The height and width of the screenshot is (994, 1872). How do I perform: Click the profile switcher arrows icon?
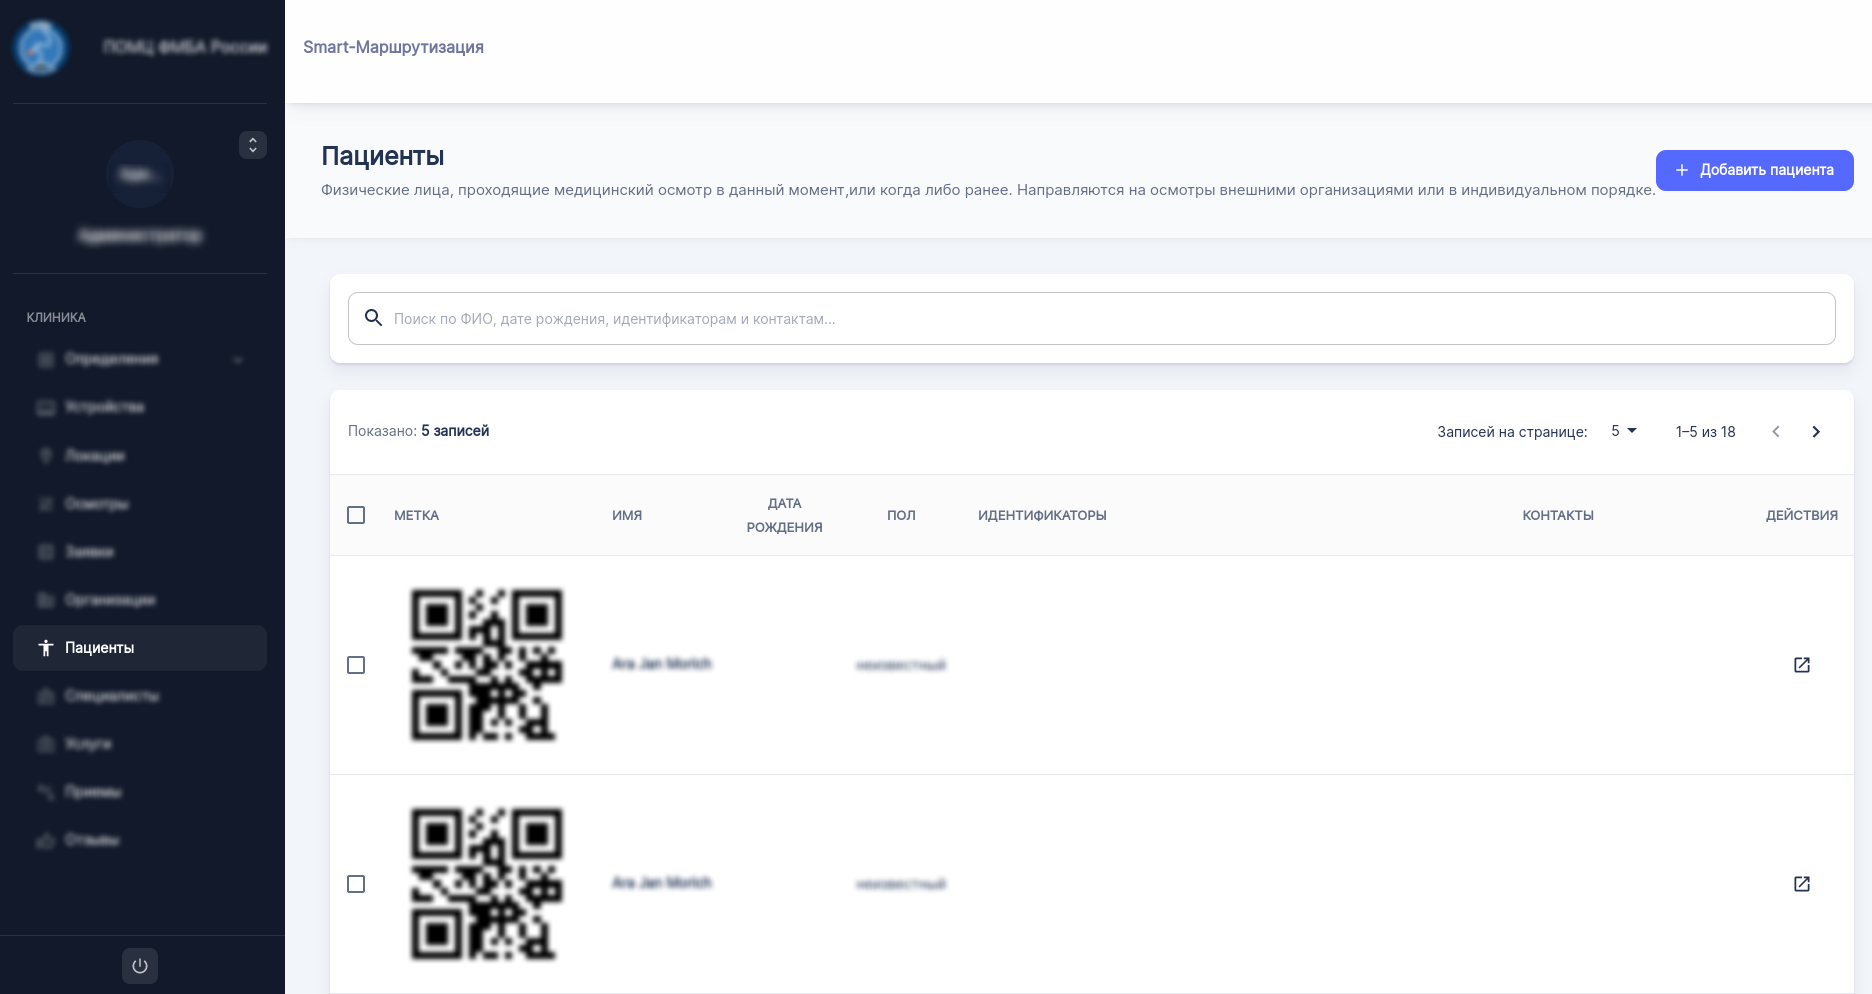click(x=253, y=145)
